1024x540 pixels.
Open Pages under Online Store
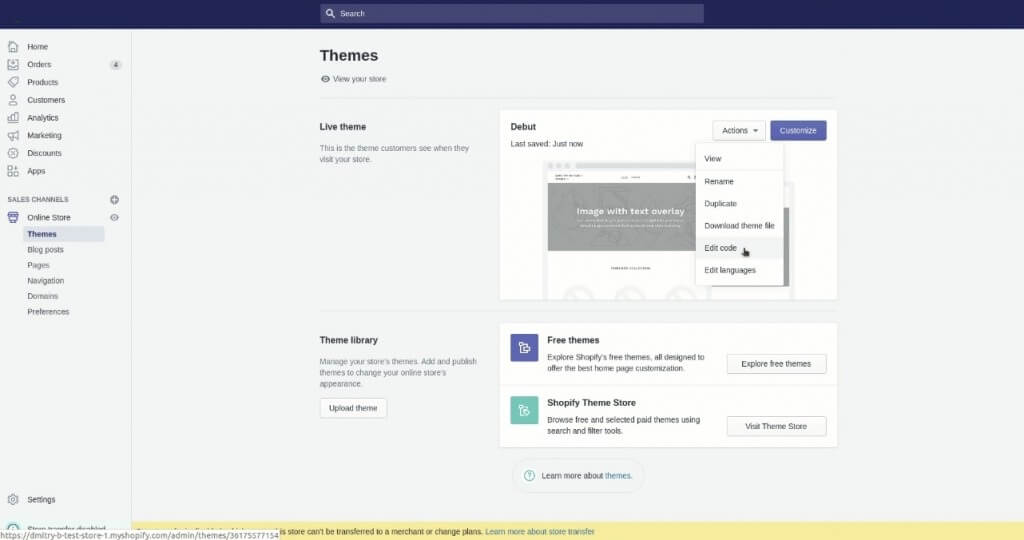pyautogui.click(x=38, y=265)
